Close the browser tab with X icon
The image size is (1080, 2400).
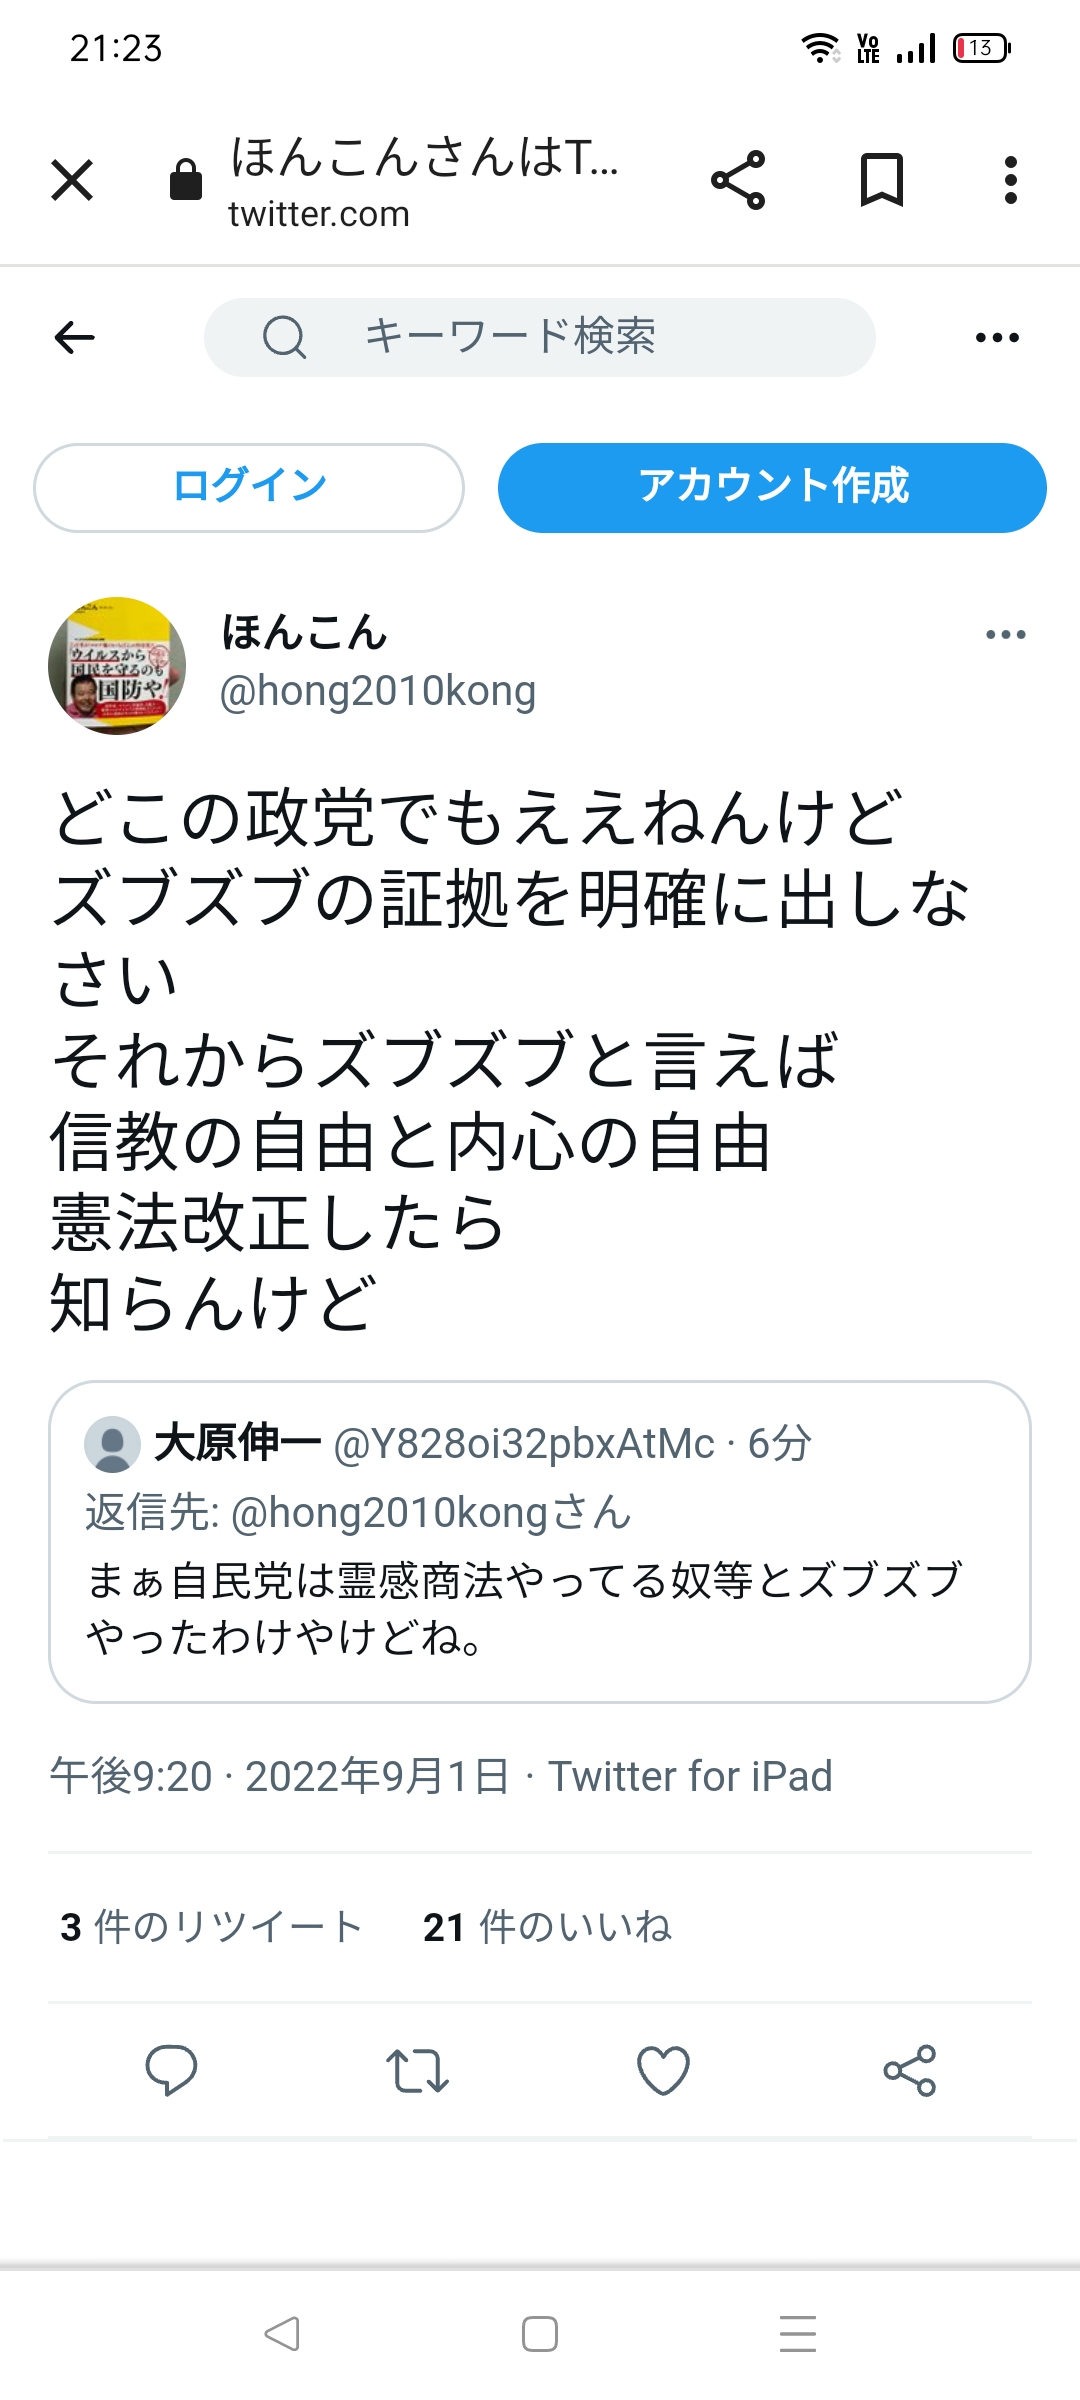coord(72,181)
